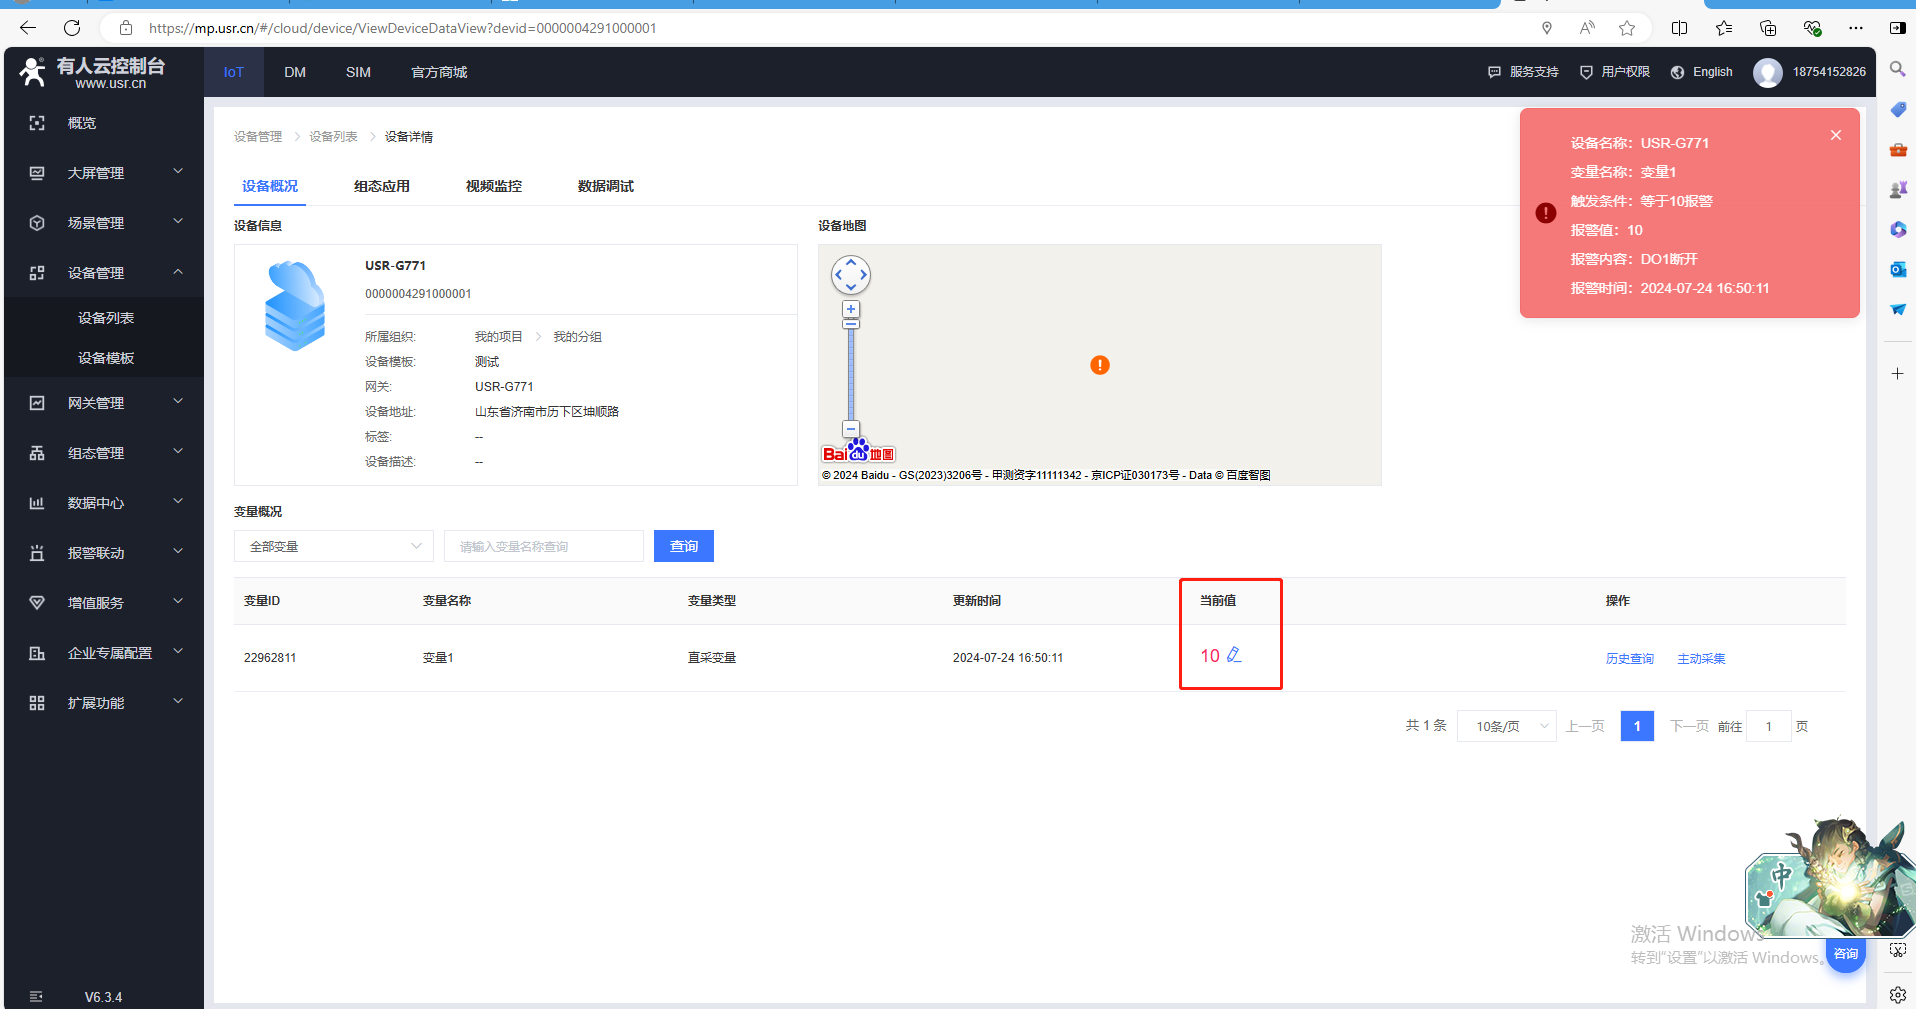Click the user avatar icon
The height and width of the screenshot is (1009, 1916).
pos(1768,72)
